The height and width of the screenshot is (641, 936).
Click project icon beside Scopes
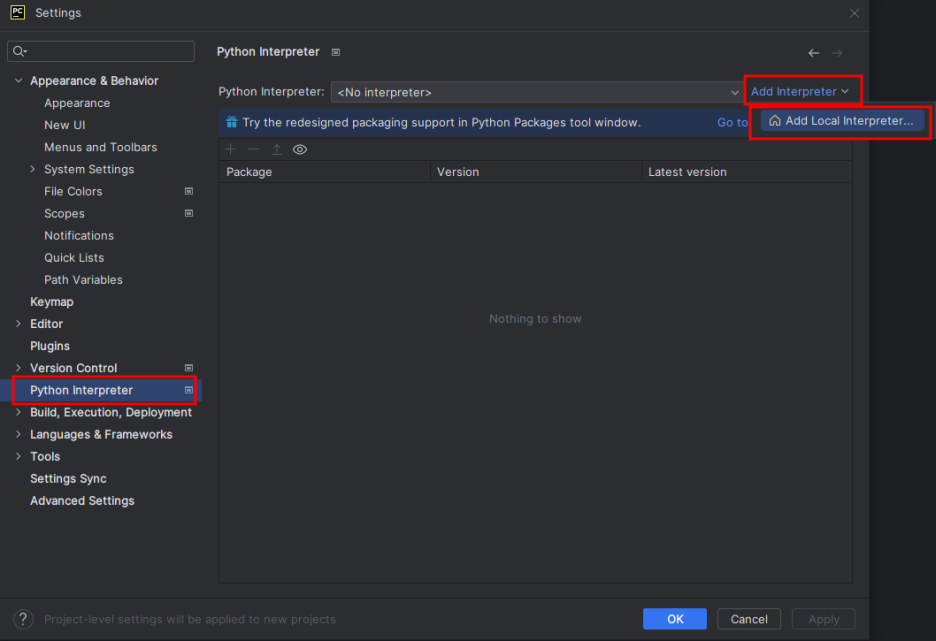pyautogui.click(x=189, y=213)
